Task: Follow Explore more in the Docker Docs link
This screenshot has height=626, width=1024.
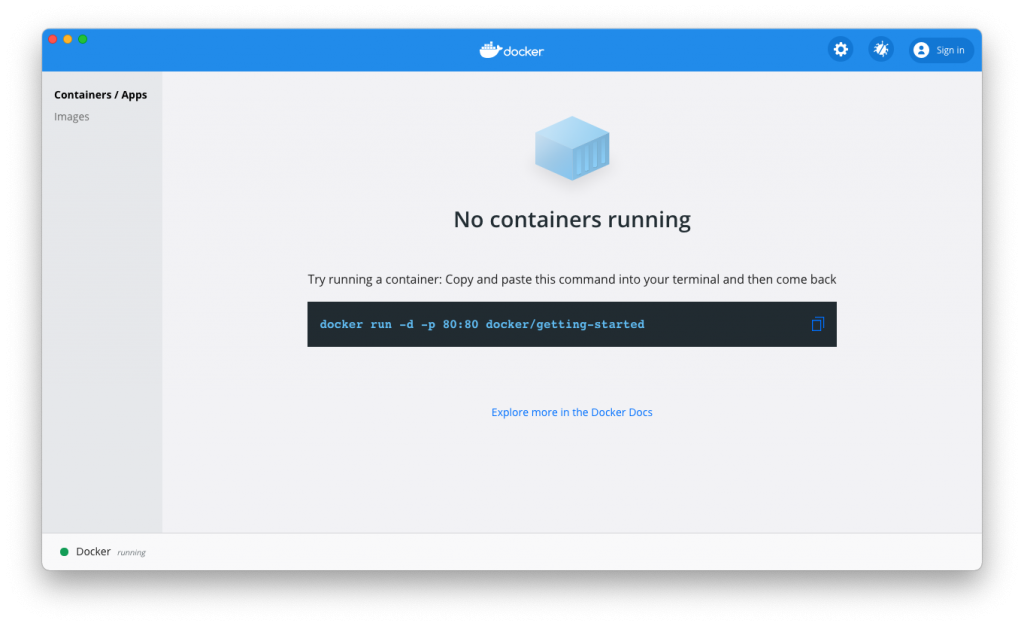Action: [571, 412]
